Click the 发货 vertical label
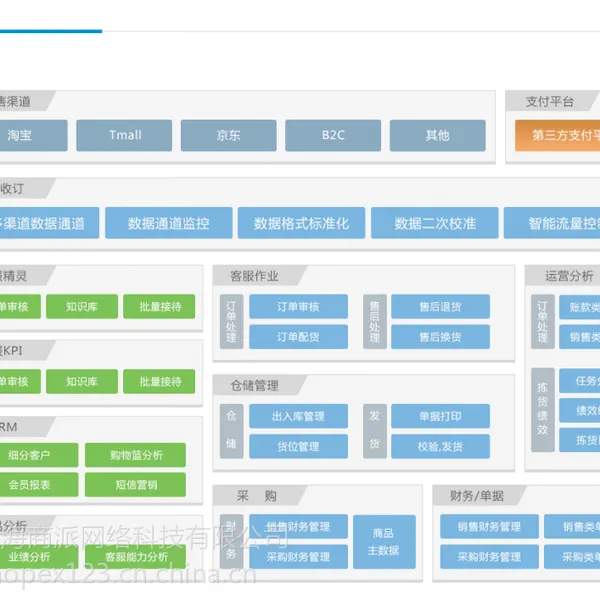Viewport: 600px width, 600px height. [x=375, y=431]
